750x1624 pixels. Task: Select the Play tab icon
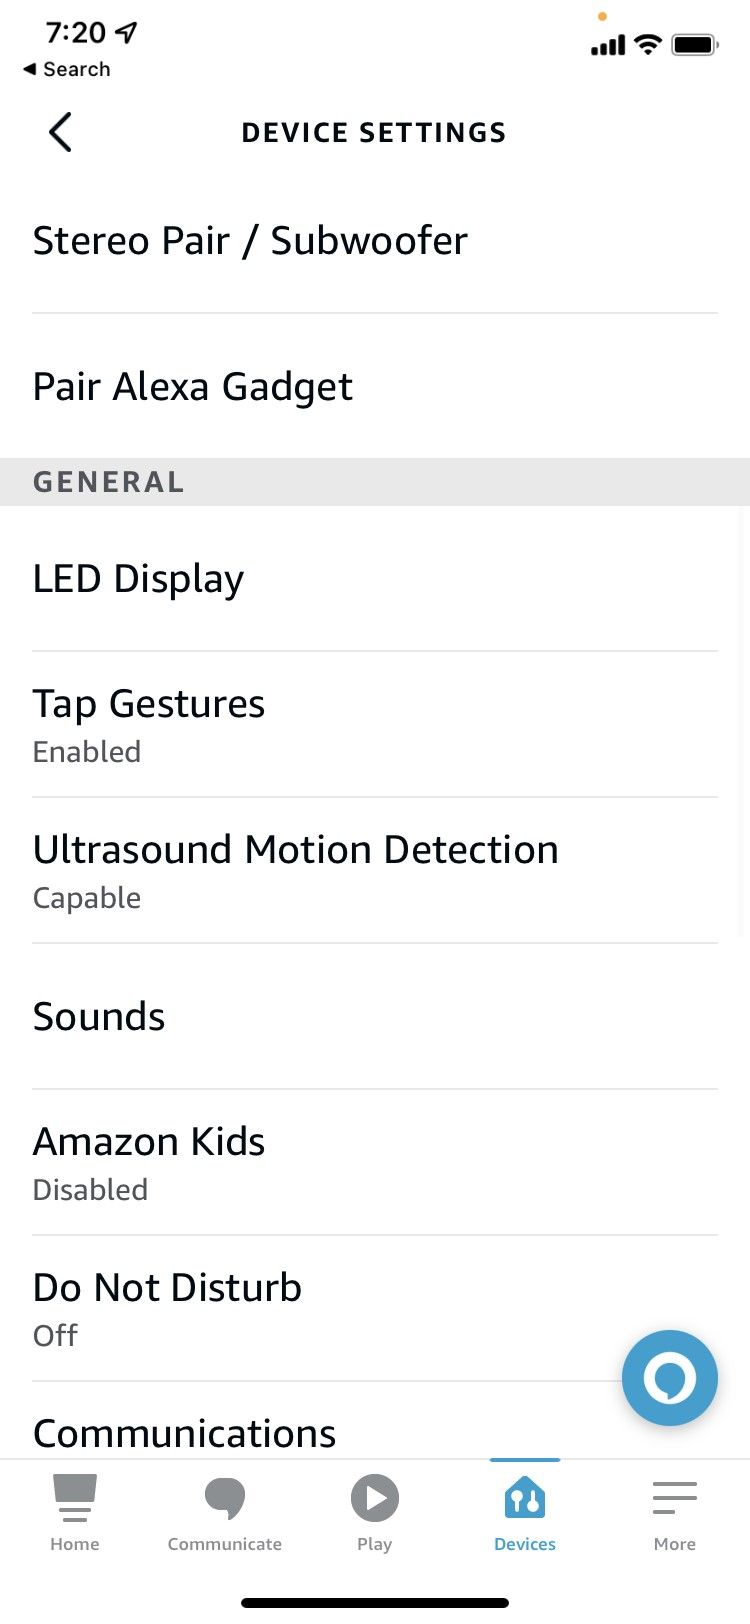[x=374, y=1497]
